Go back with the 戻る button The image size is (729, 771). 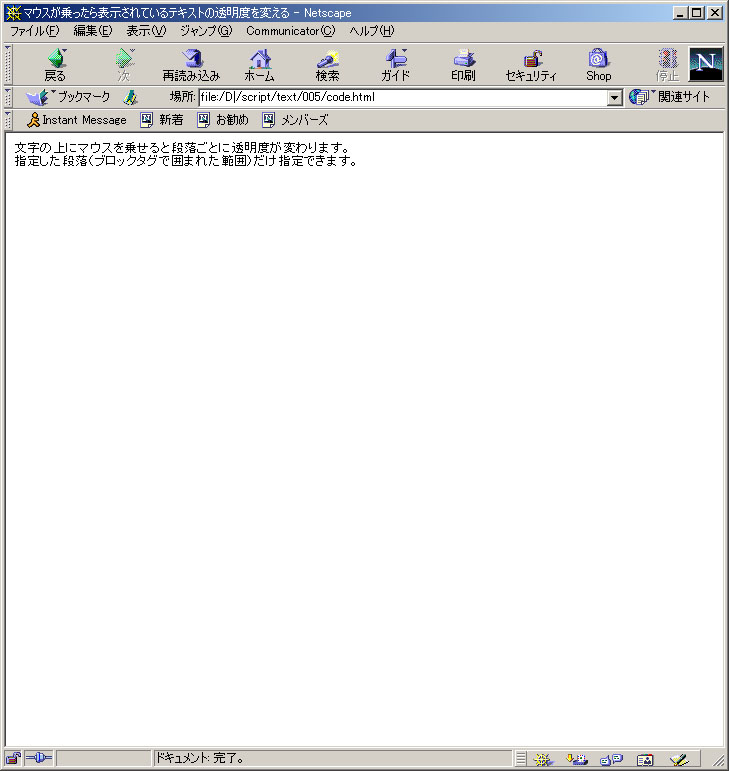click(x=55, y=65)
